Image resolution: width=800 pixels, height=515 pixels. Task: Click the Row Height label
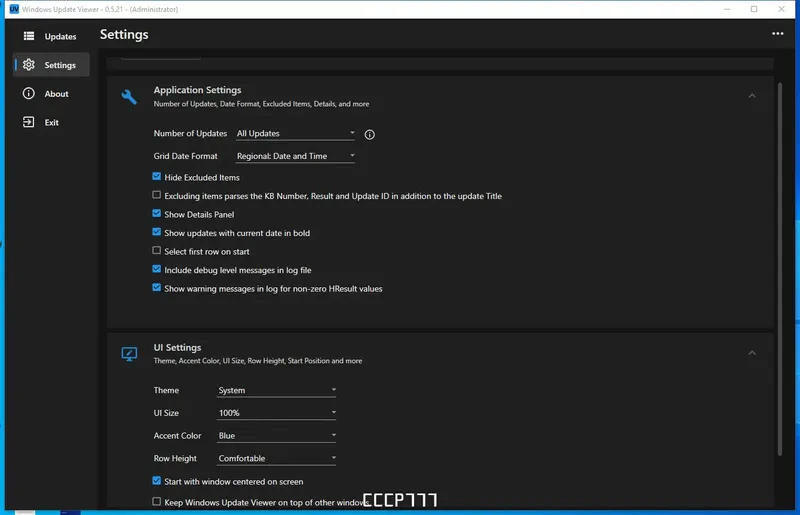[x=175, y=458]
